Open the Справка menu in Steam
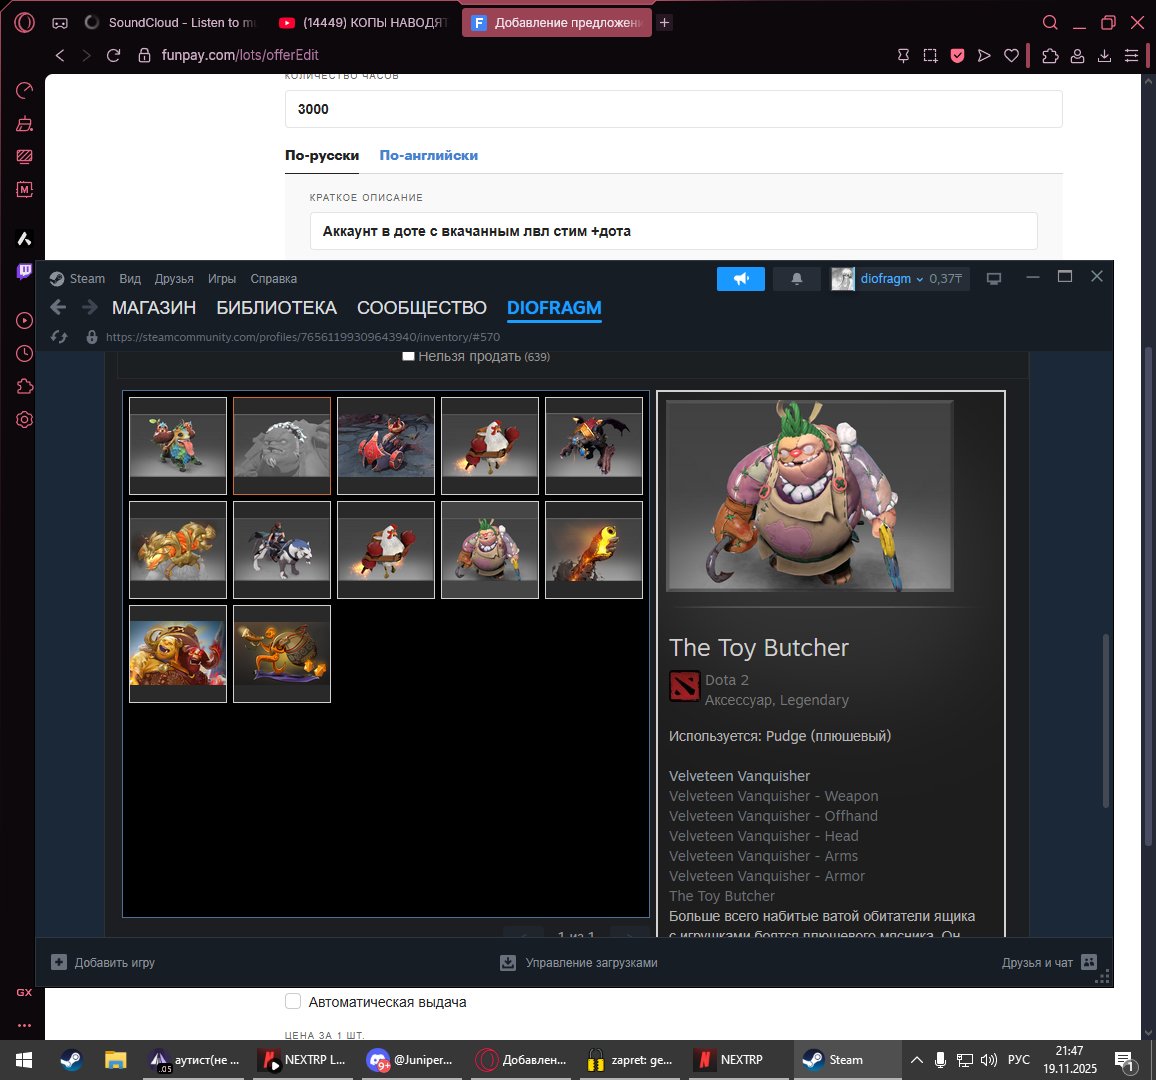 [273, 279]
